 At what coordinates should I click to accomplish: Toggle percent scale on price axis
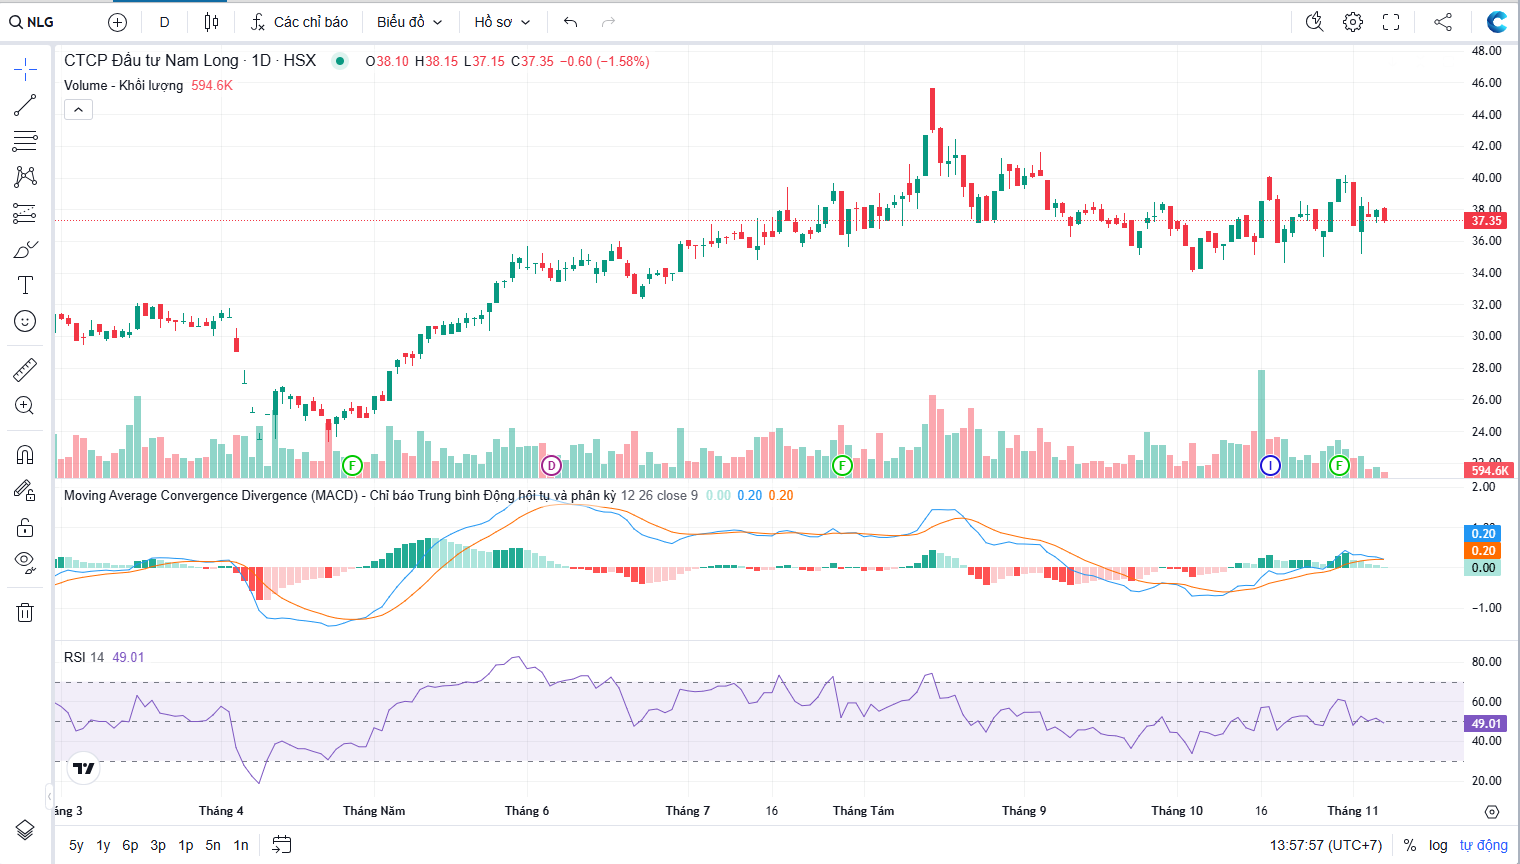1410,845
